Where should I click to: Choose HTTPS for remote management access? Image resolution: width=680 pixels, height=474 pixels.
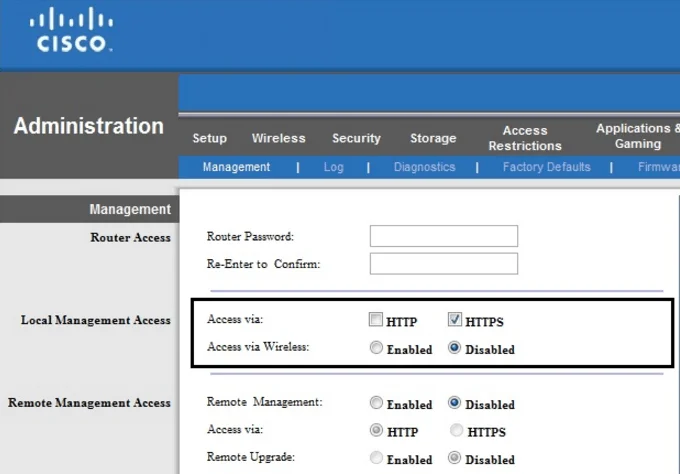tap(456, 431)
